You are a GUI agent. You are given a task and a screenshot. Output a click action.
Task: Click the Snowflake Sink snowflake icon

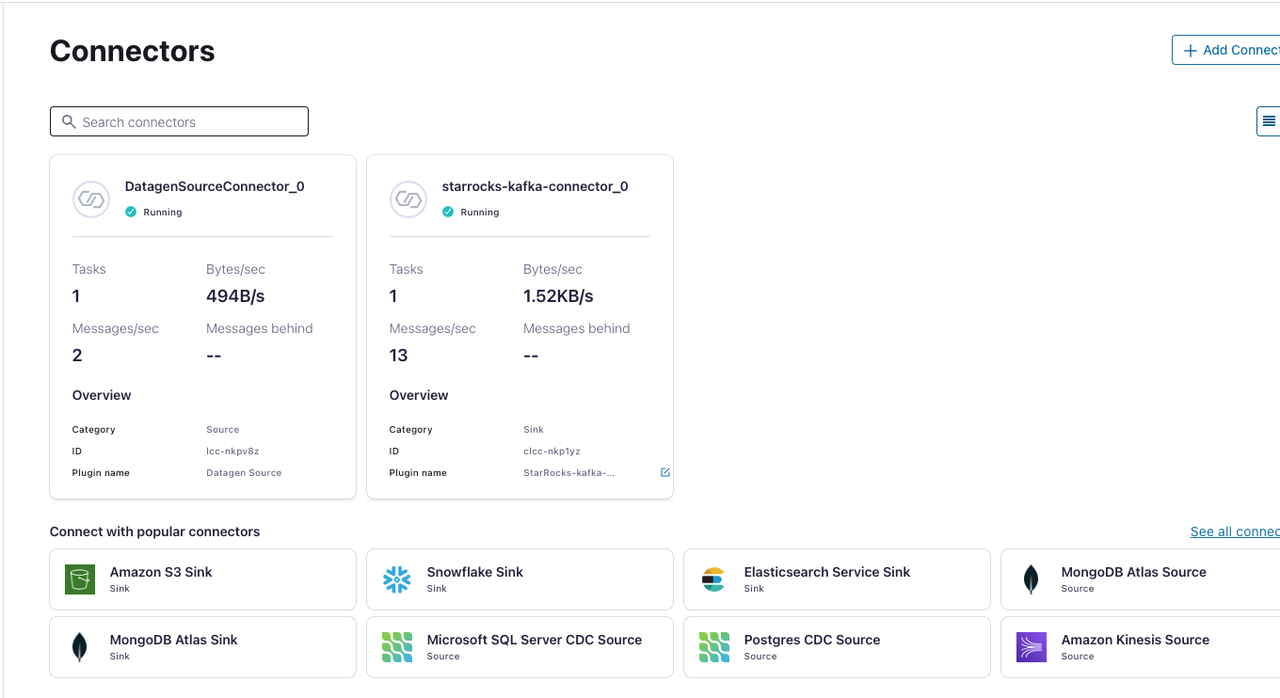click(x=397, y=579)
